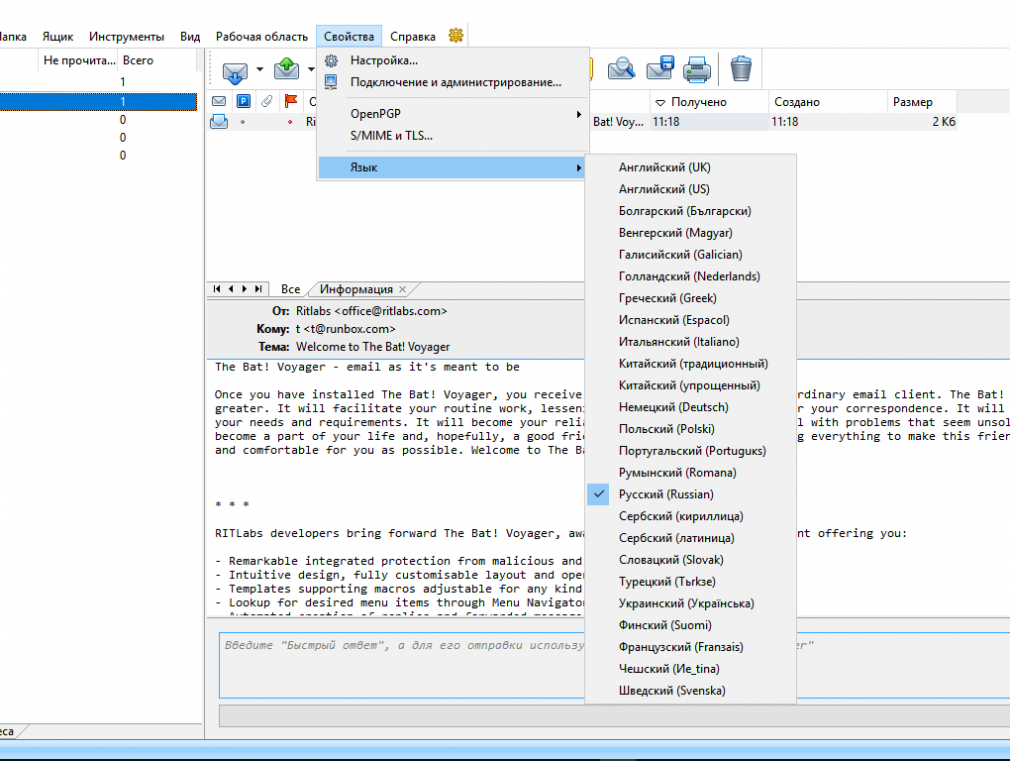Select the highlighted folder row

pos(98,102)
